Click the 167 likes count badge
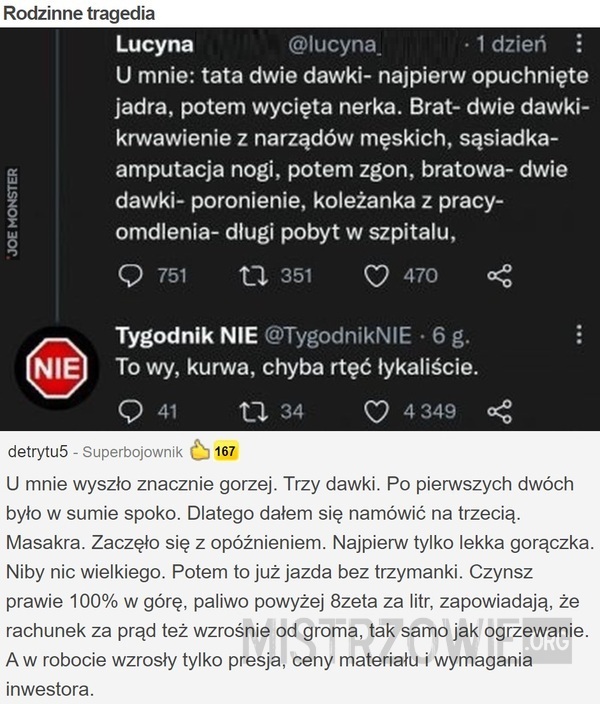 [225, 451]
